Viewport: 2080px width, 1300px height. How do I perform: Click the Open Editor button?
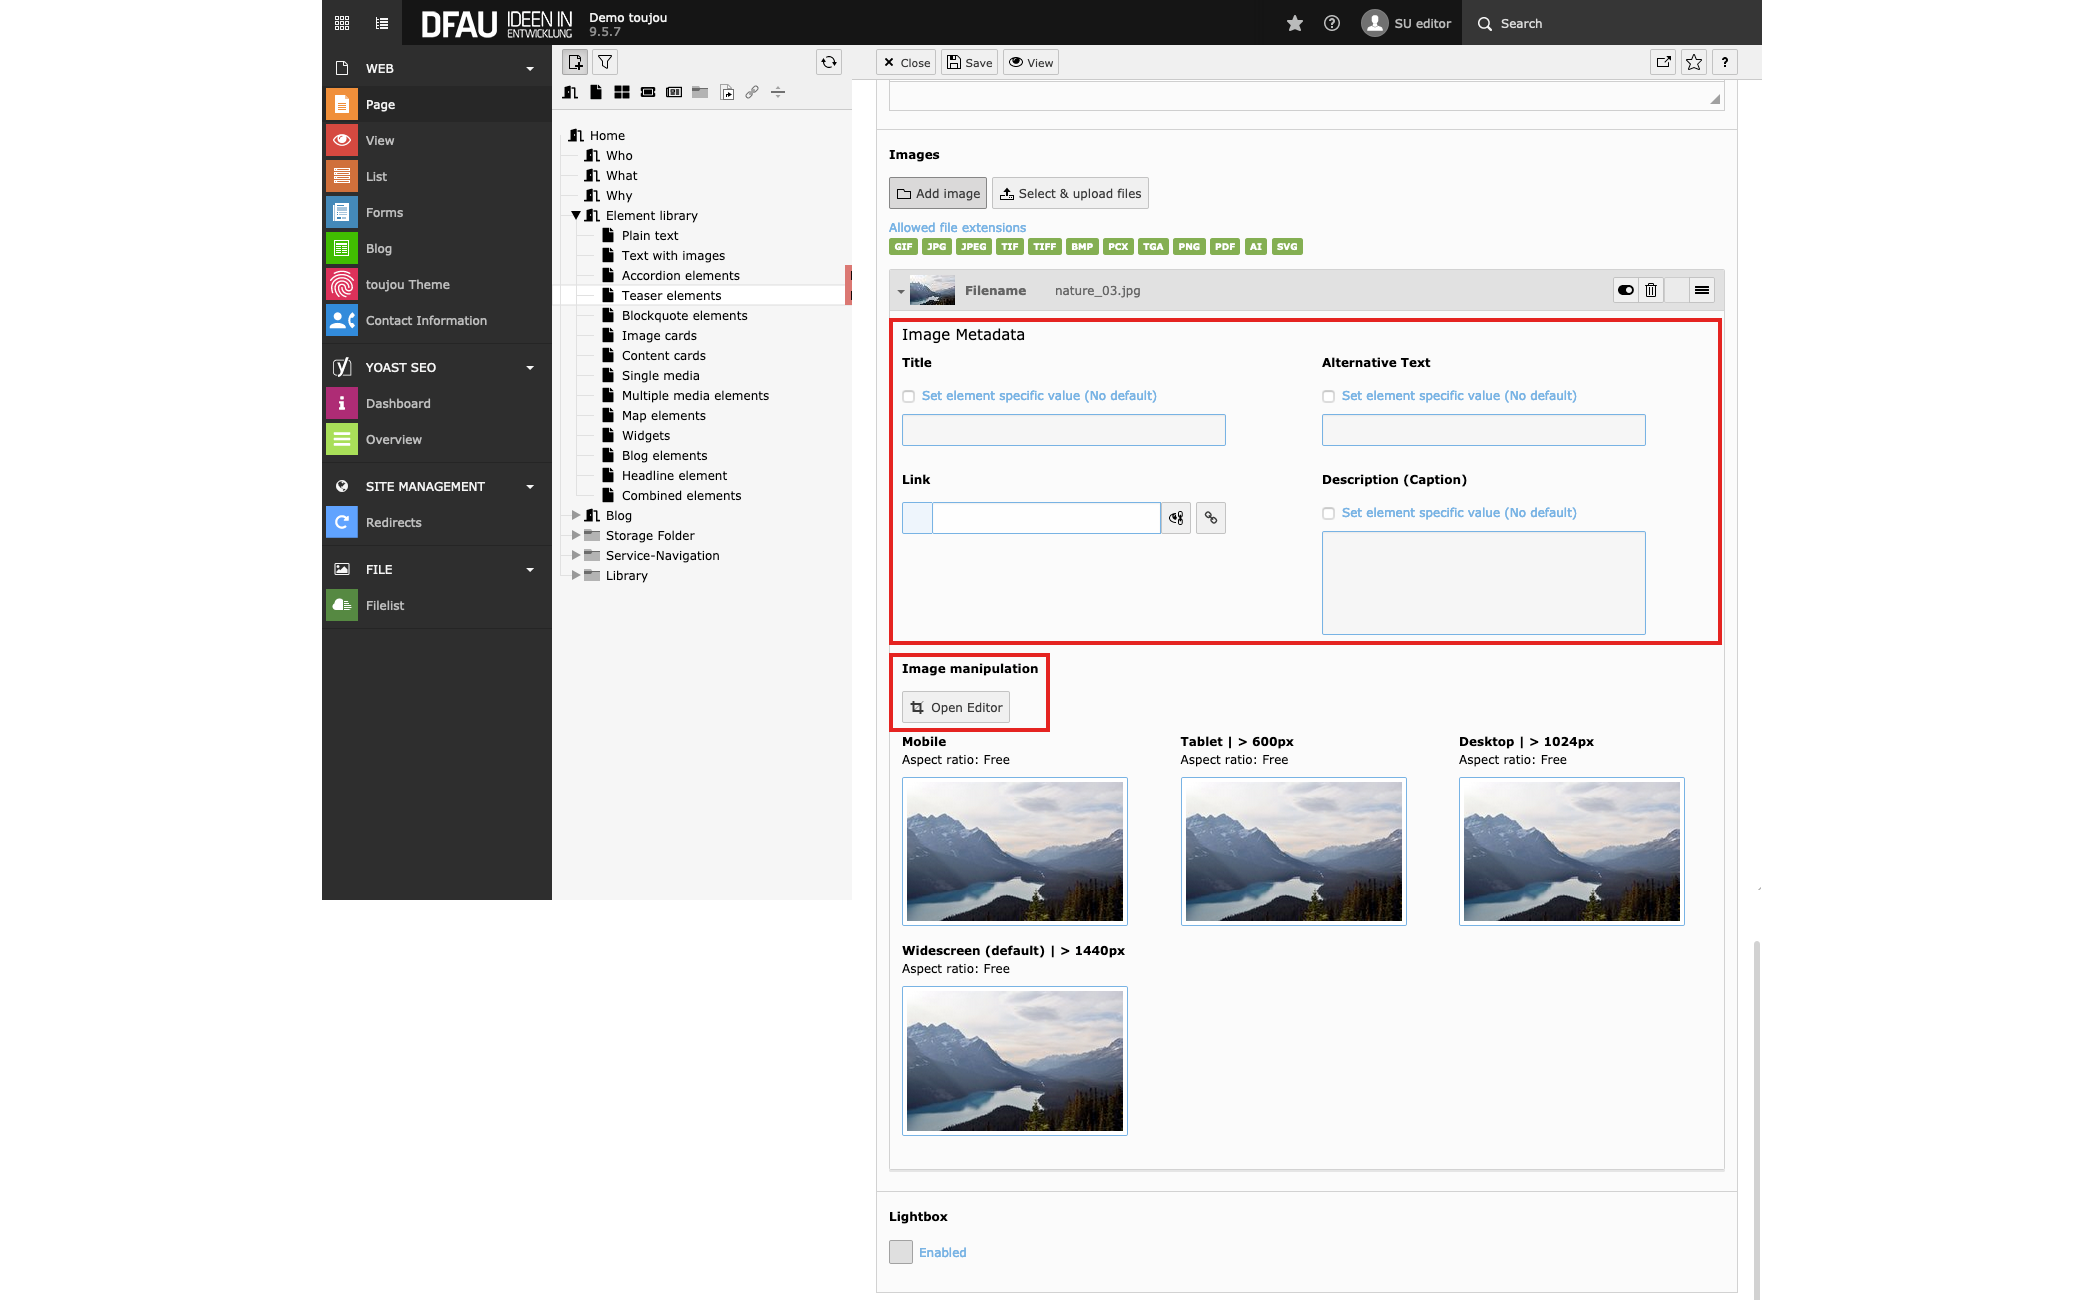pyautogui.click(x=956, y=707)
